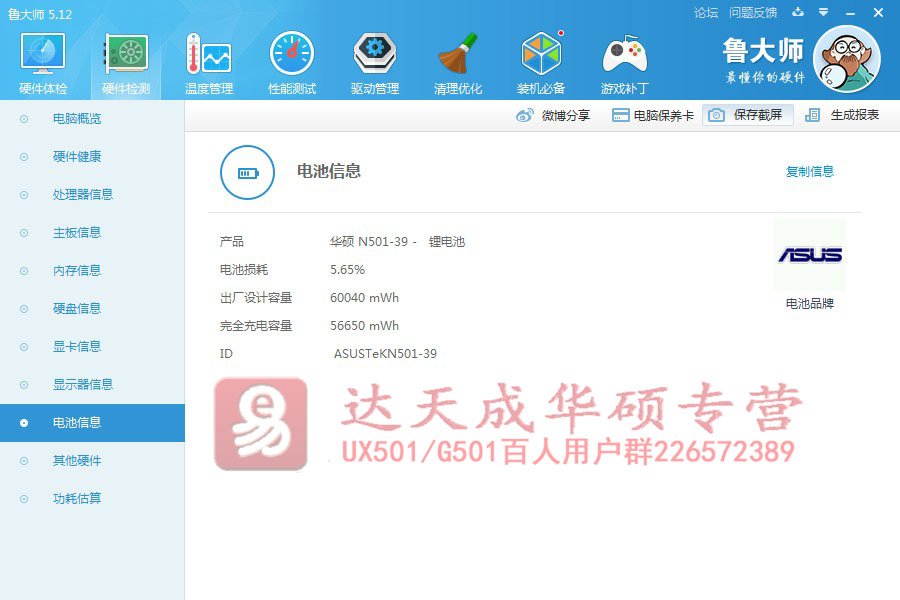
Task: Select 处理器信息 in sidebar
Action: 92,195
